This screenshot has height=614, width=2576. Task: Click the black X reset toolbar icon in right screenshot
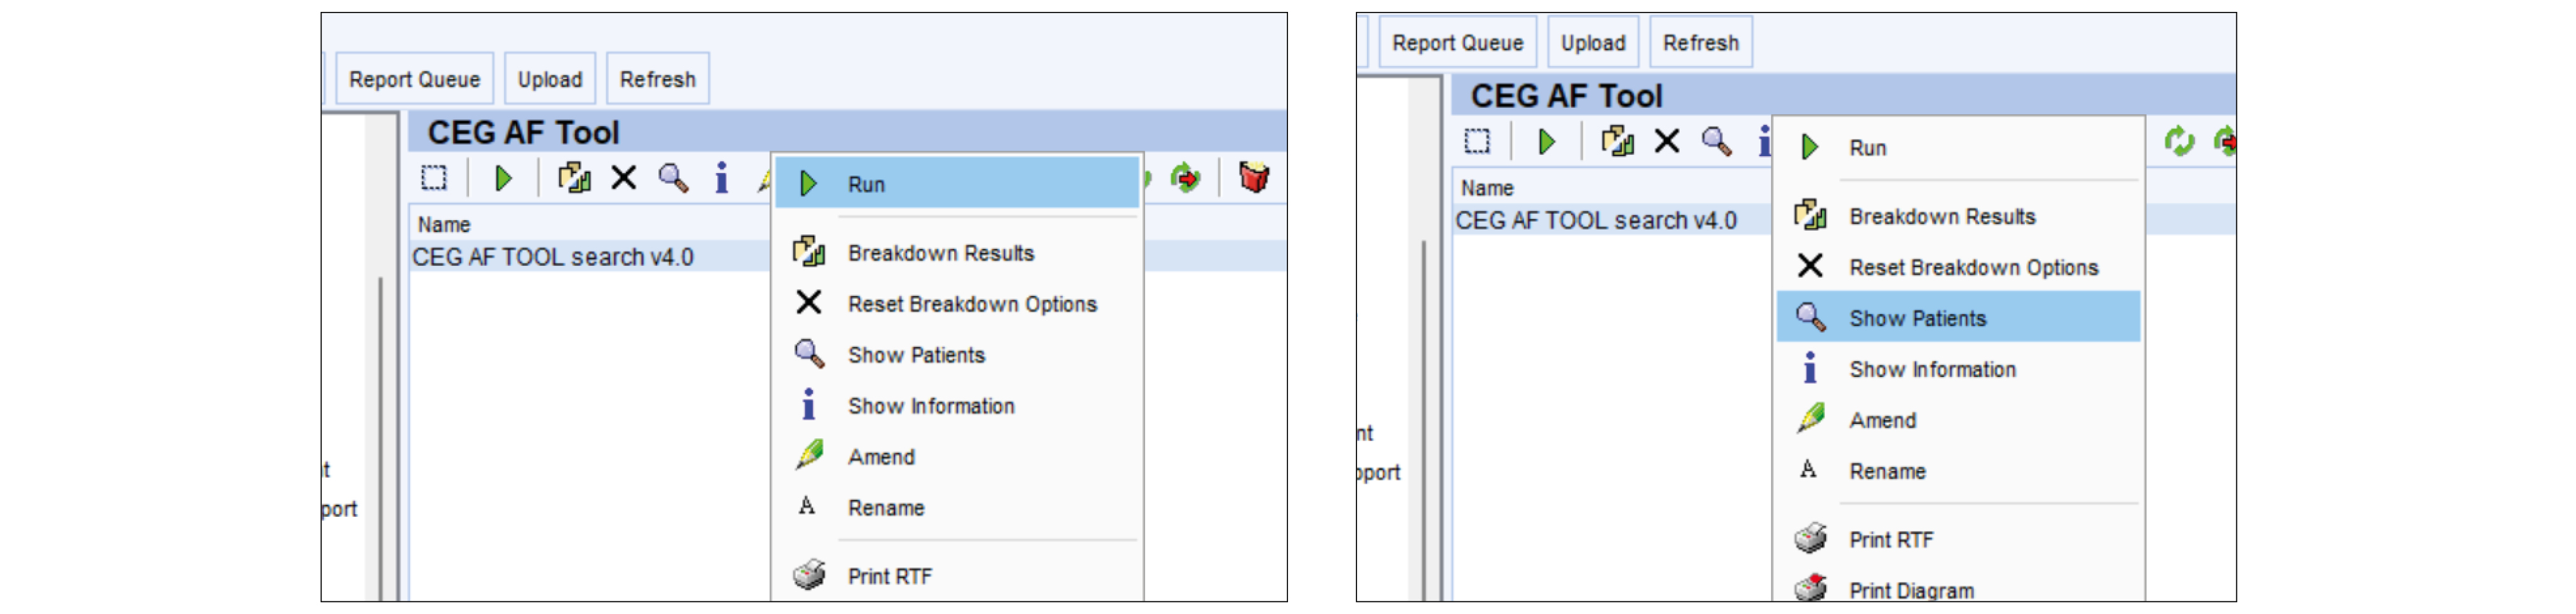(1666, 142)
